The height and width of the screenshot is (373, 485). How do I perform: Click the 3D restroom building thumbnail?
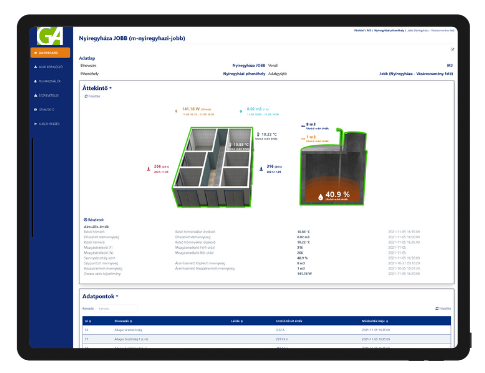pyautogui.click(x=213, y=167)
